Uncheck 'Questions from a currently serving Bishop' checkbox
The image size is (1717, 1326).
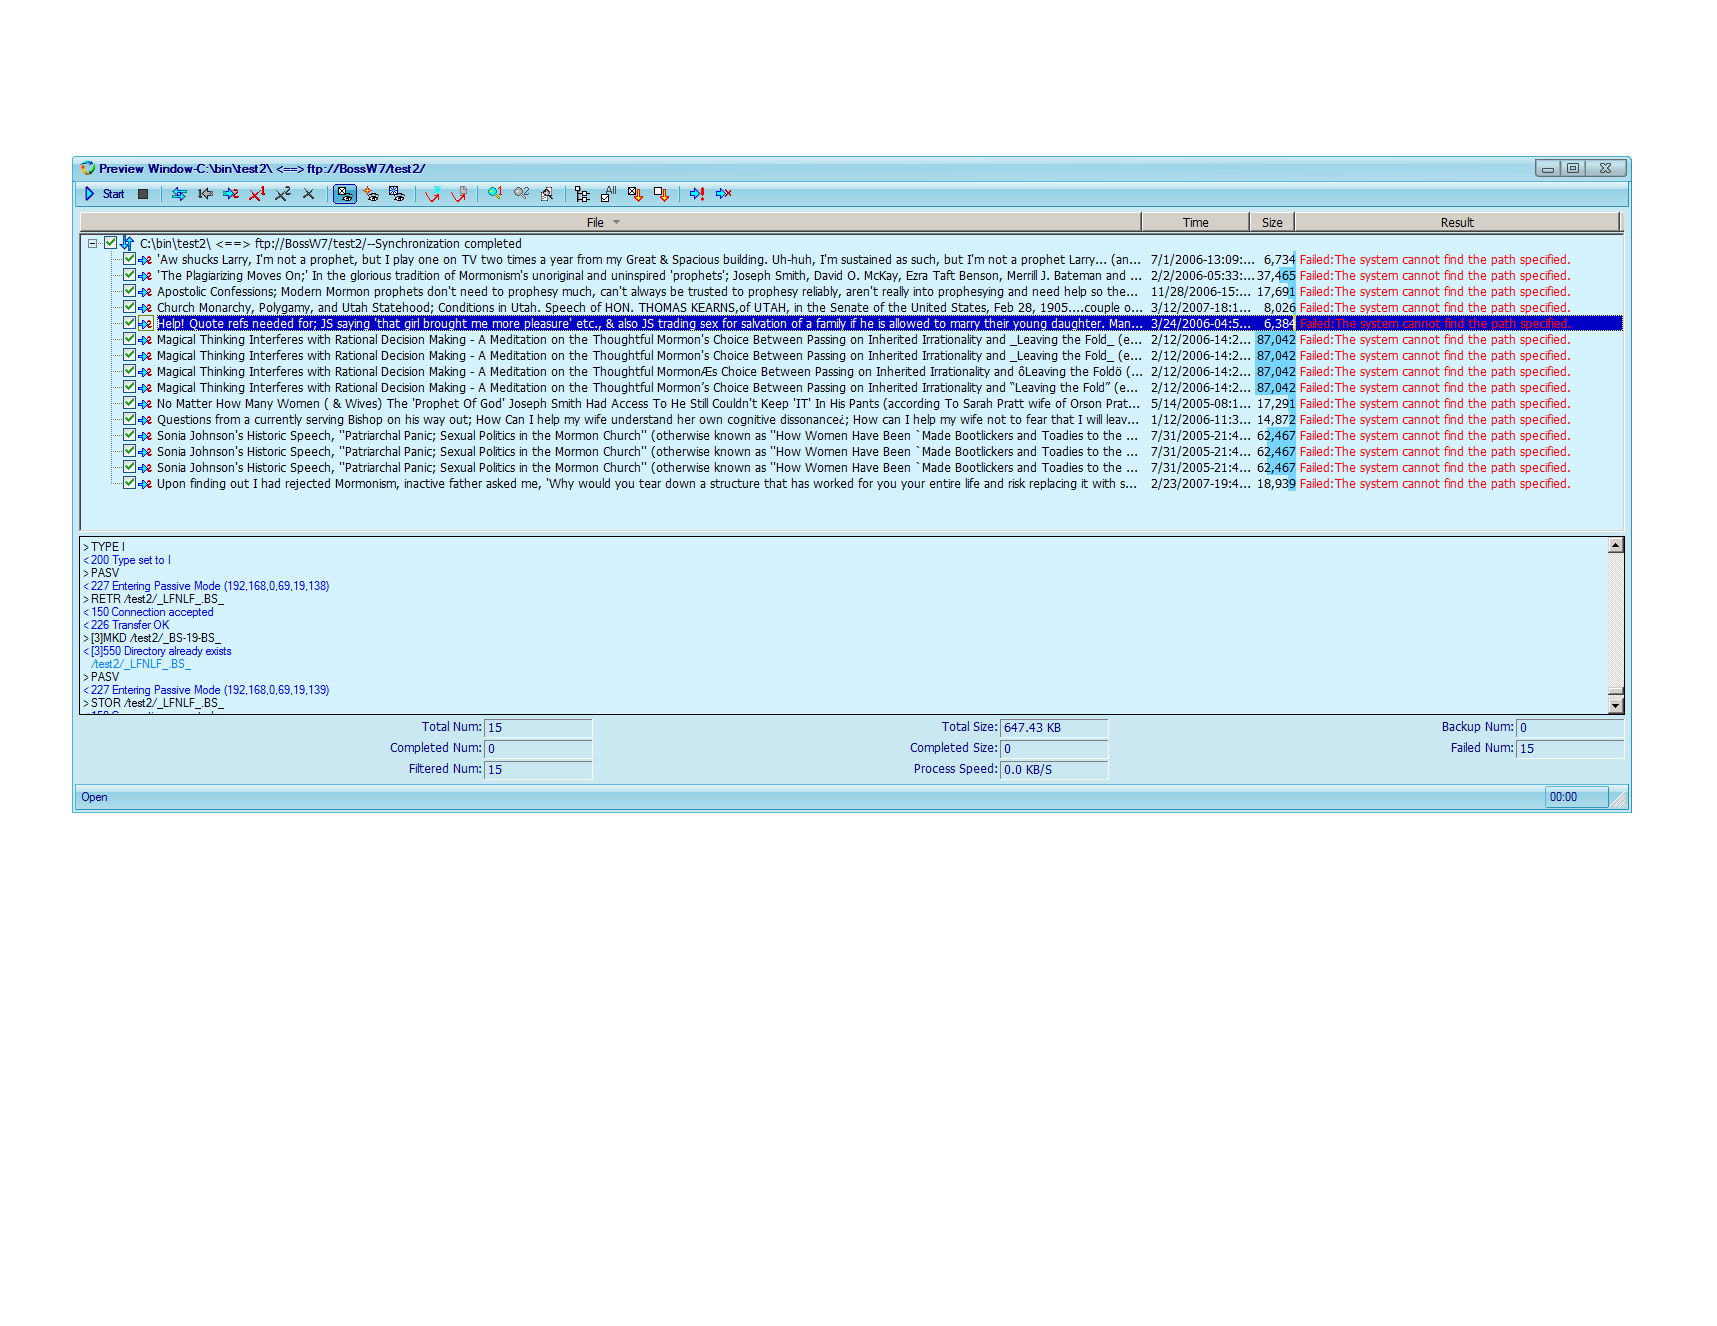(129, 419)
